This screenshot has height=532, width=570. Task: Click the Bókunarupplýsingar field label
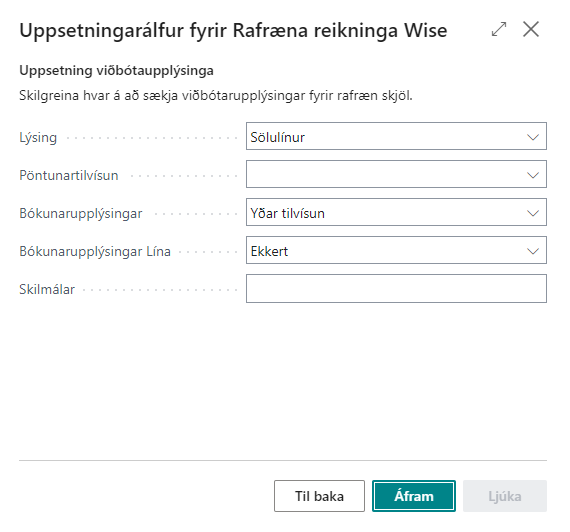(81, 214)
